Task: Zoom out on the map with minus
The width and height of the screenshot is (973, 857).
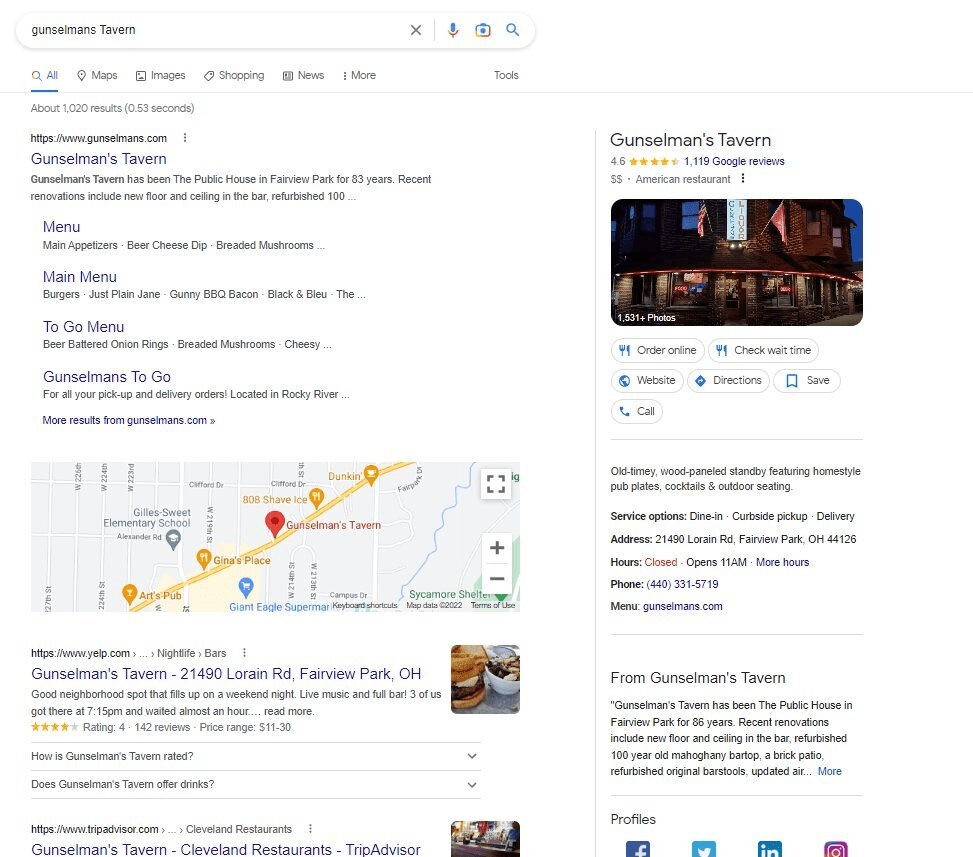Action: pyautogui.click(x=496, y=578)
